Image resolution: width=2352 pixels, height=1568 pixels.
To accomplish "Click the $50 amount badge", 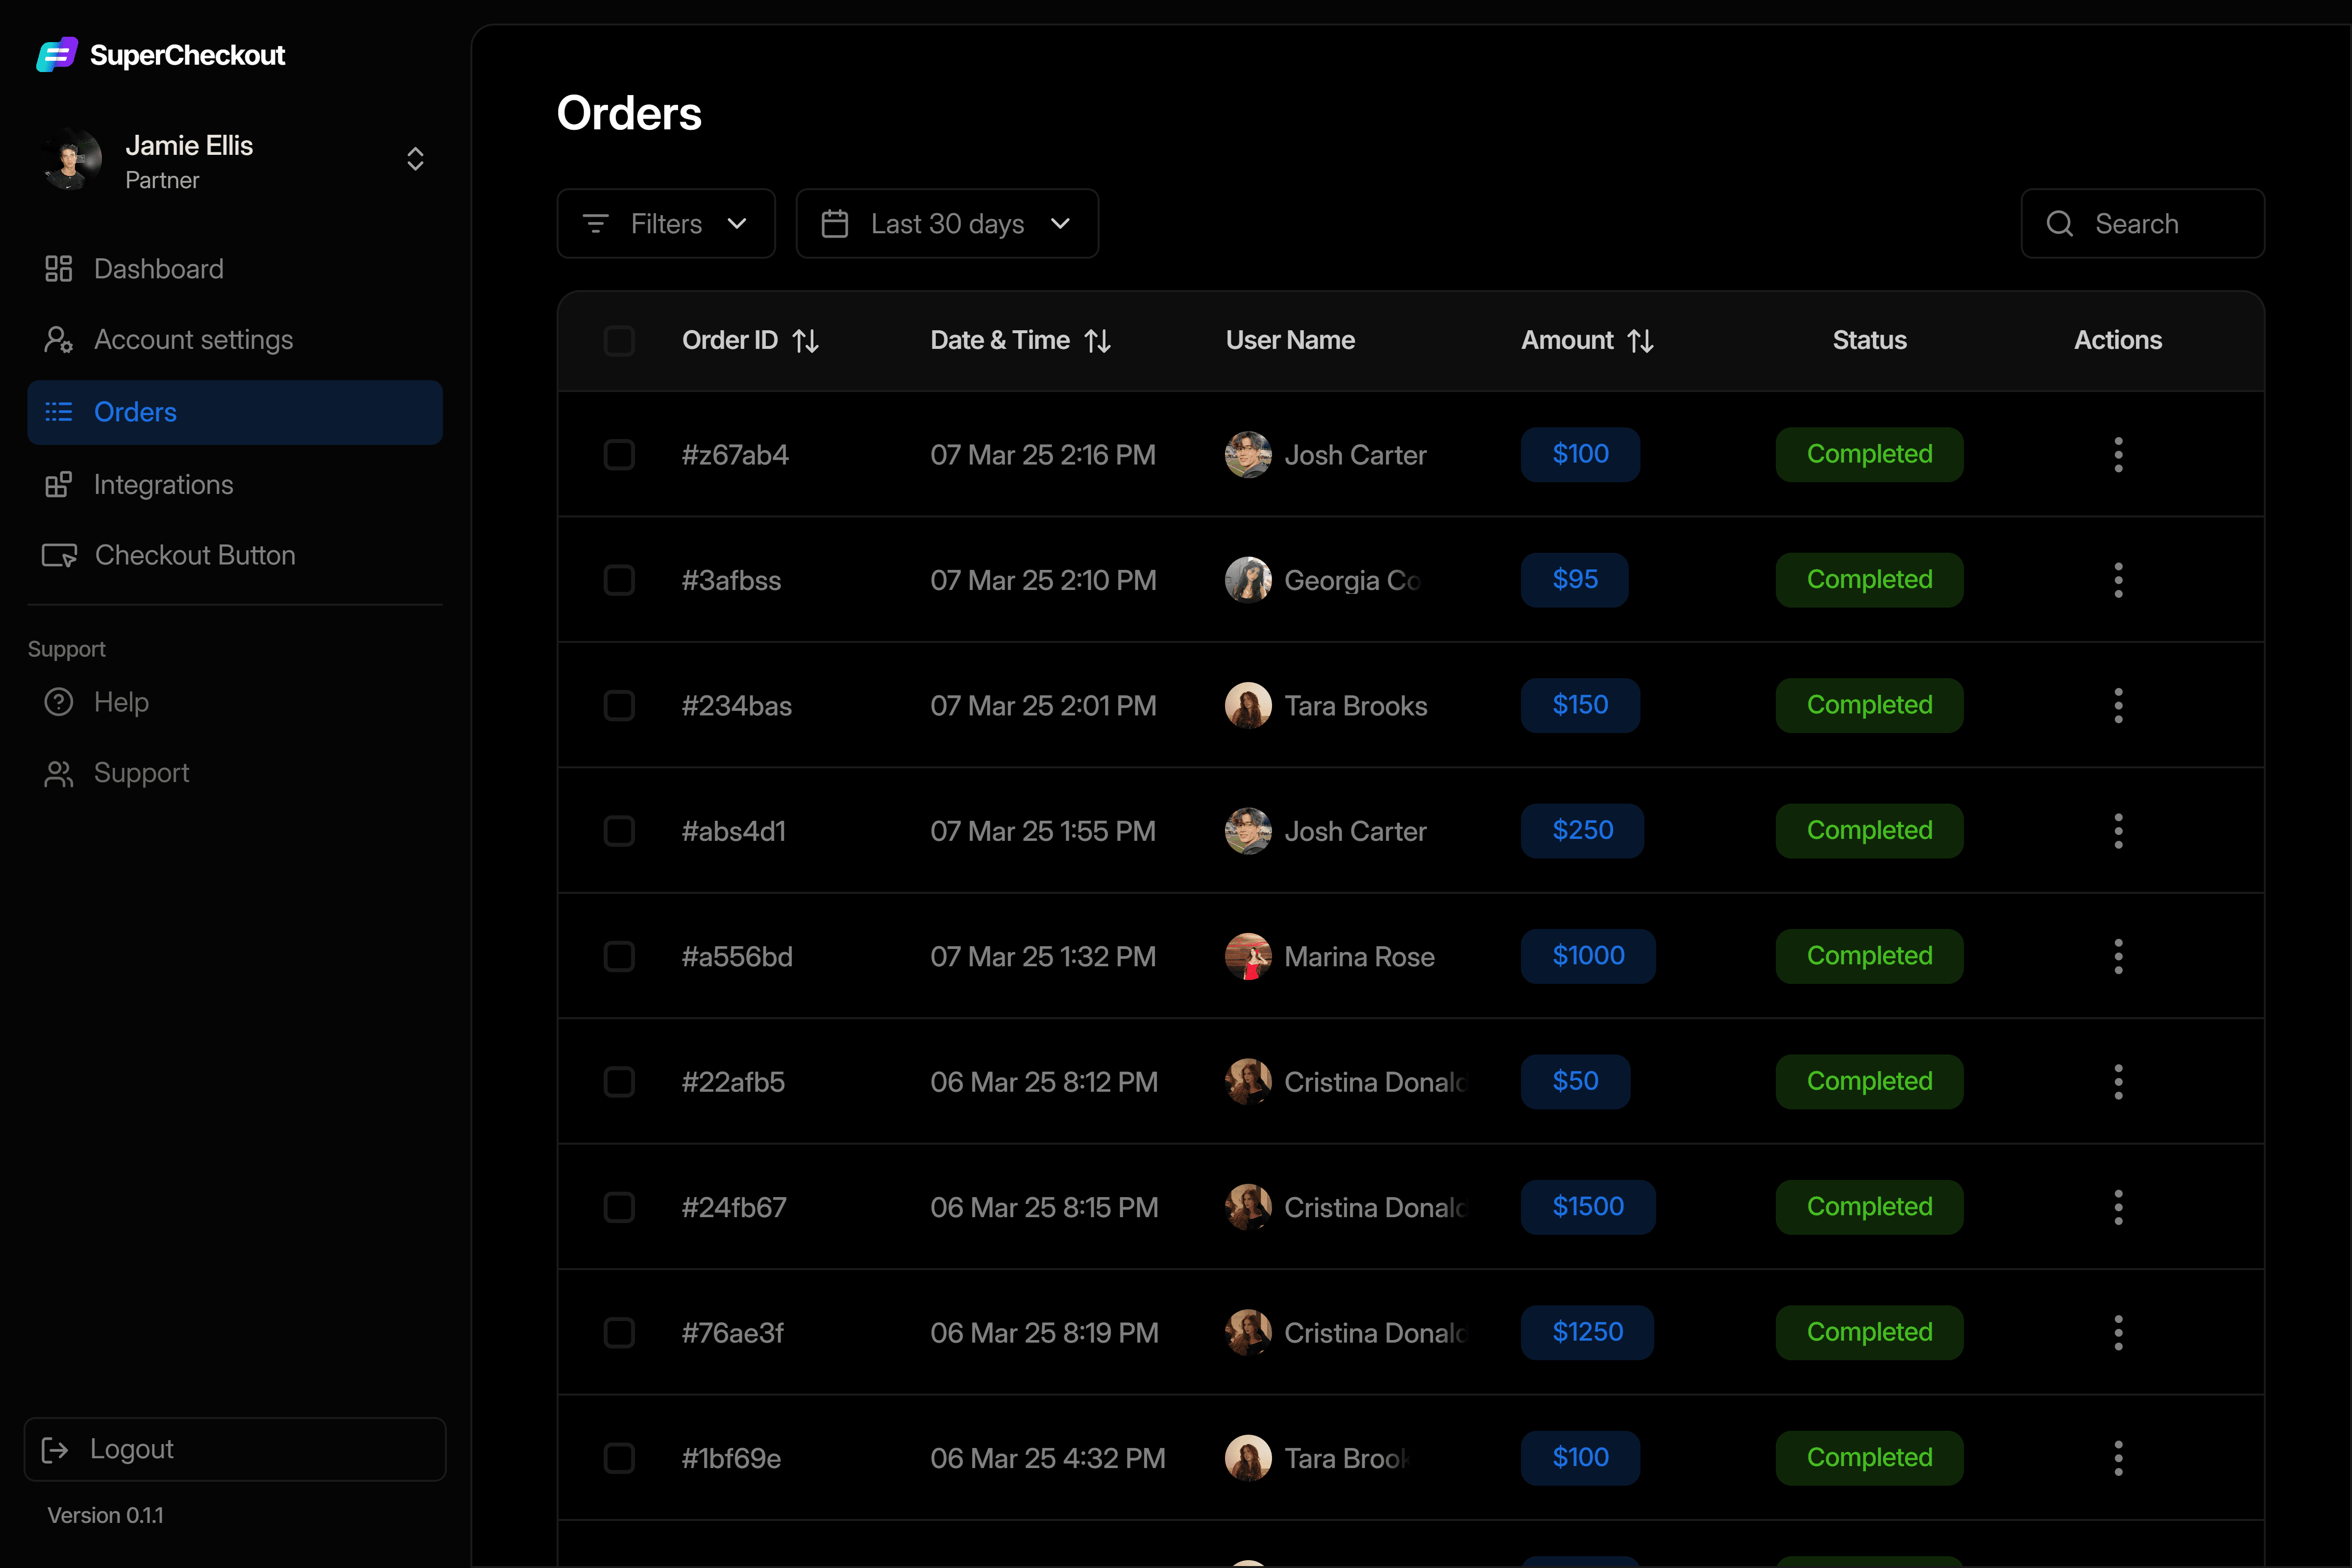I will (x=1575, y=1082).
